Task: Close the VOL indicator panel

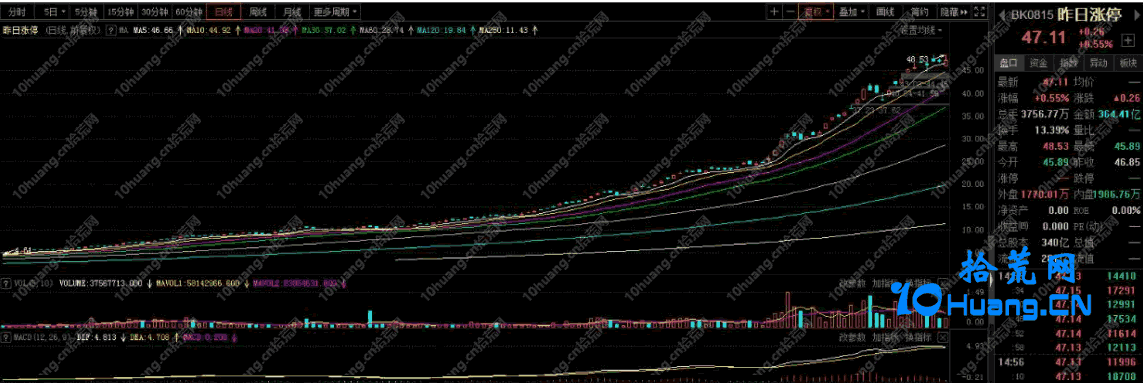Action: coord(943,284)
